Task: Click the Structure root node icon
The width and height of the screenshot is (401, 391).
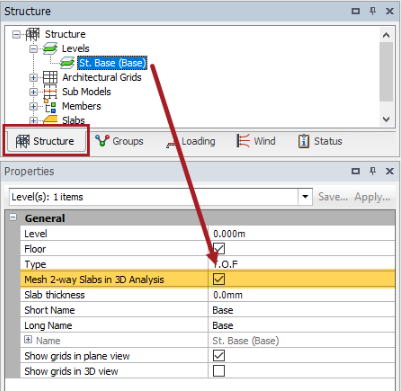Action: click(33, 34)
